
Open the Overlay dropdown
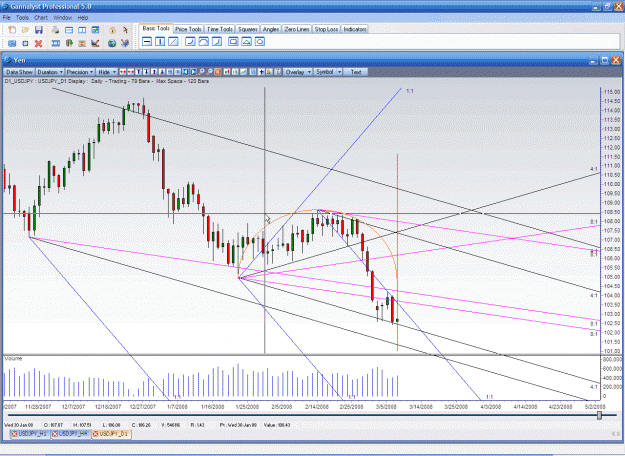(298, 72)
